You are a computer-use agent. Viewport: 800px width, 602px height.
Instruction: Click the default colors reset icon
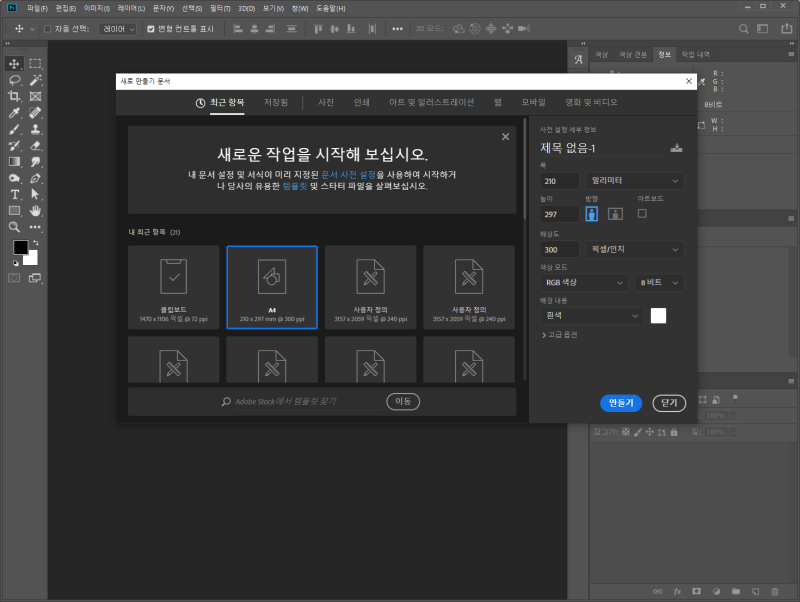[16, 263]
